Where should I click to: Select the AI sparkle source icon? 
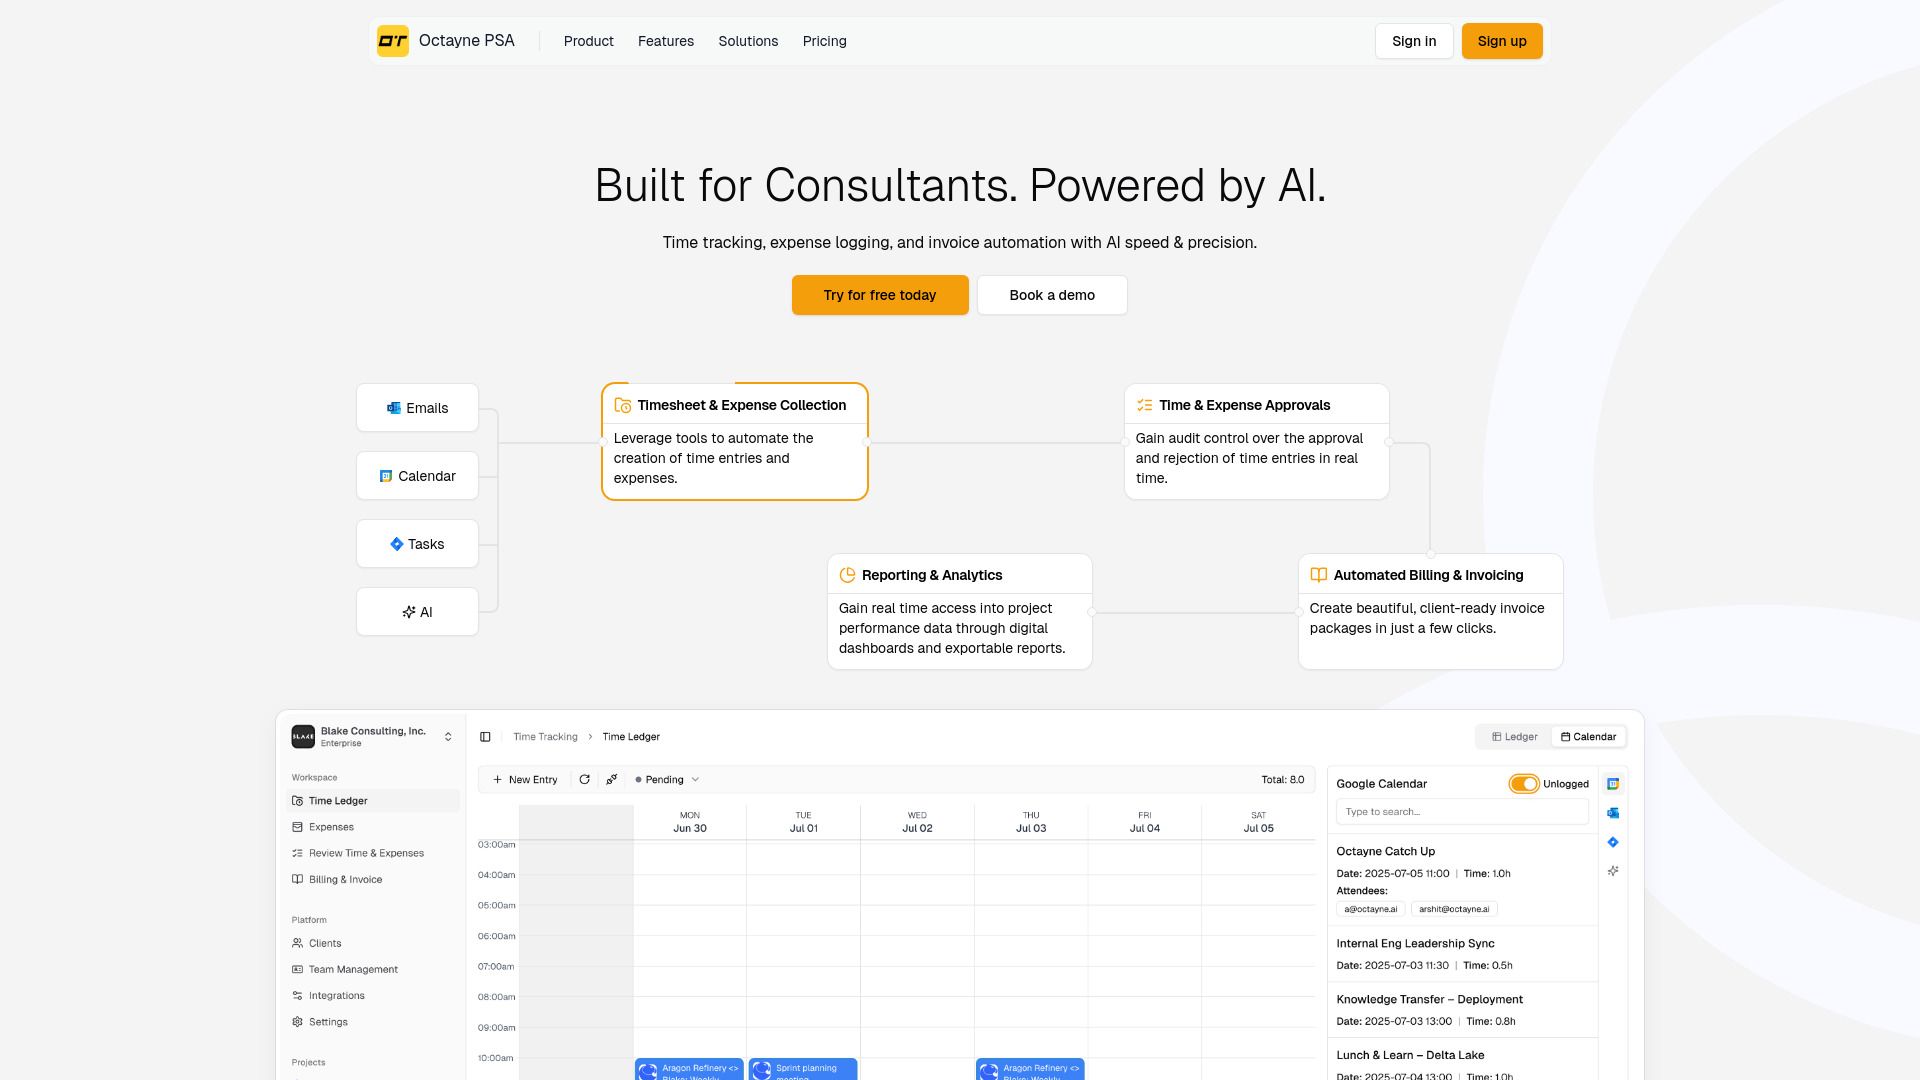(x=1613, y=871)
